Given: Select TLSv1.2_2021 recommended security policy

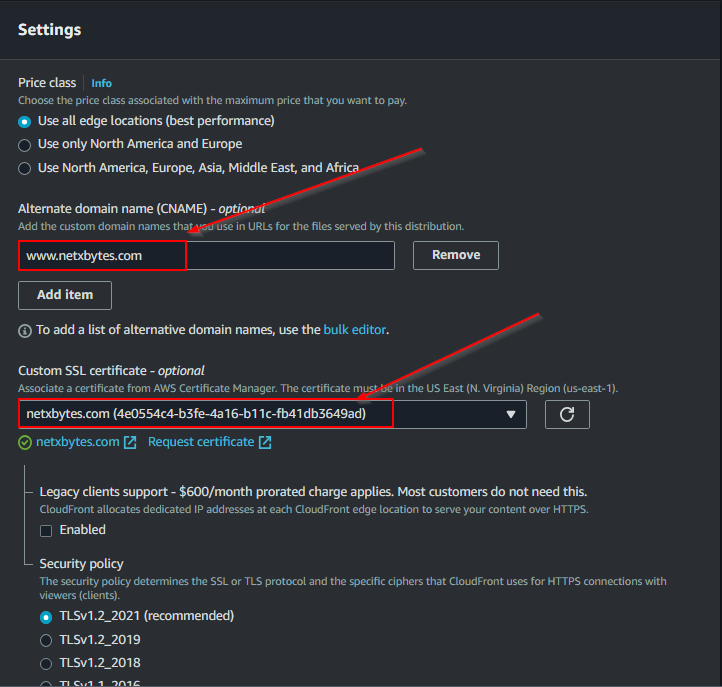Looking at the screenshot, I should [46, 616].
